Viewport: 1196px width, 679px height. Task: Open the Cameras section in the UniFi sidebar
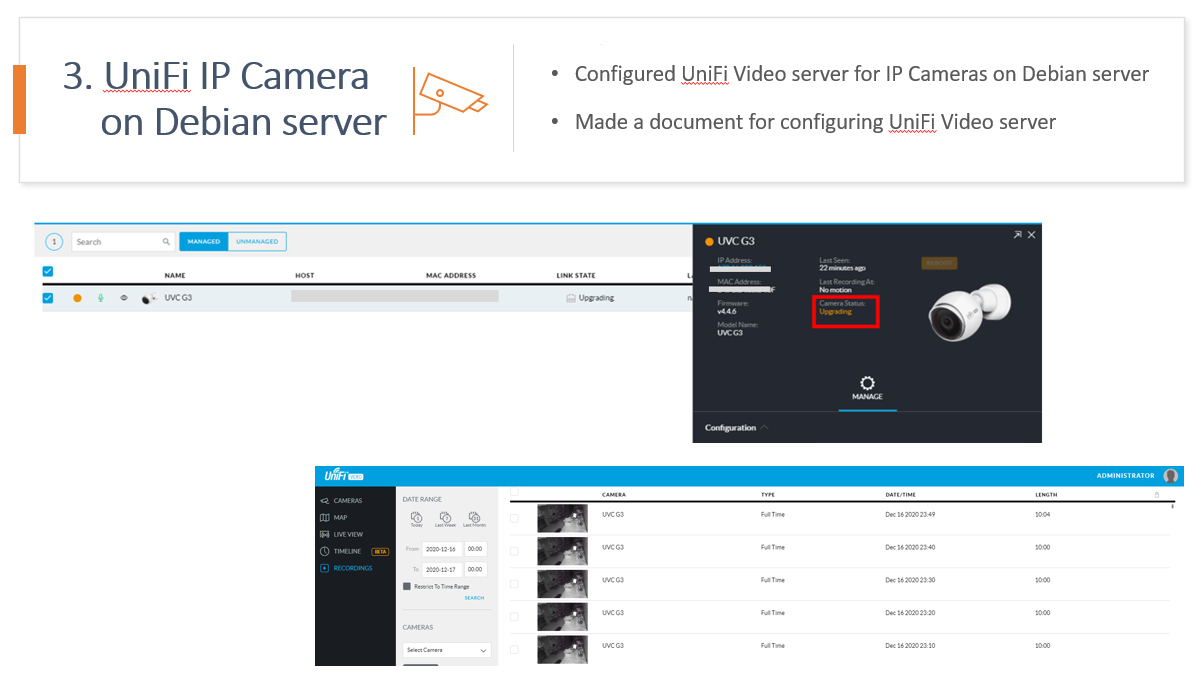pyautogui.click(x=341, y=500)
